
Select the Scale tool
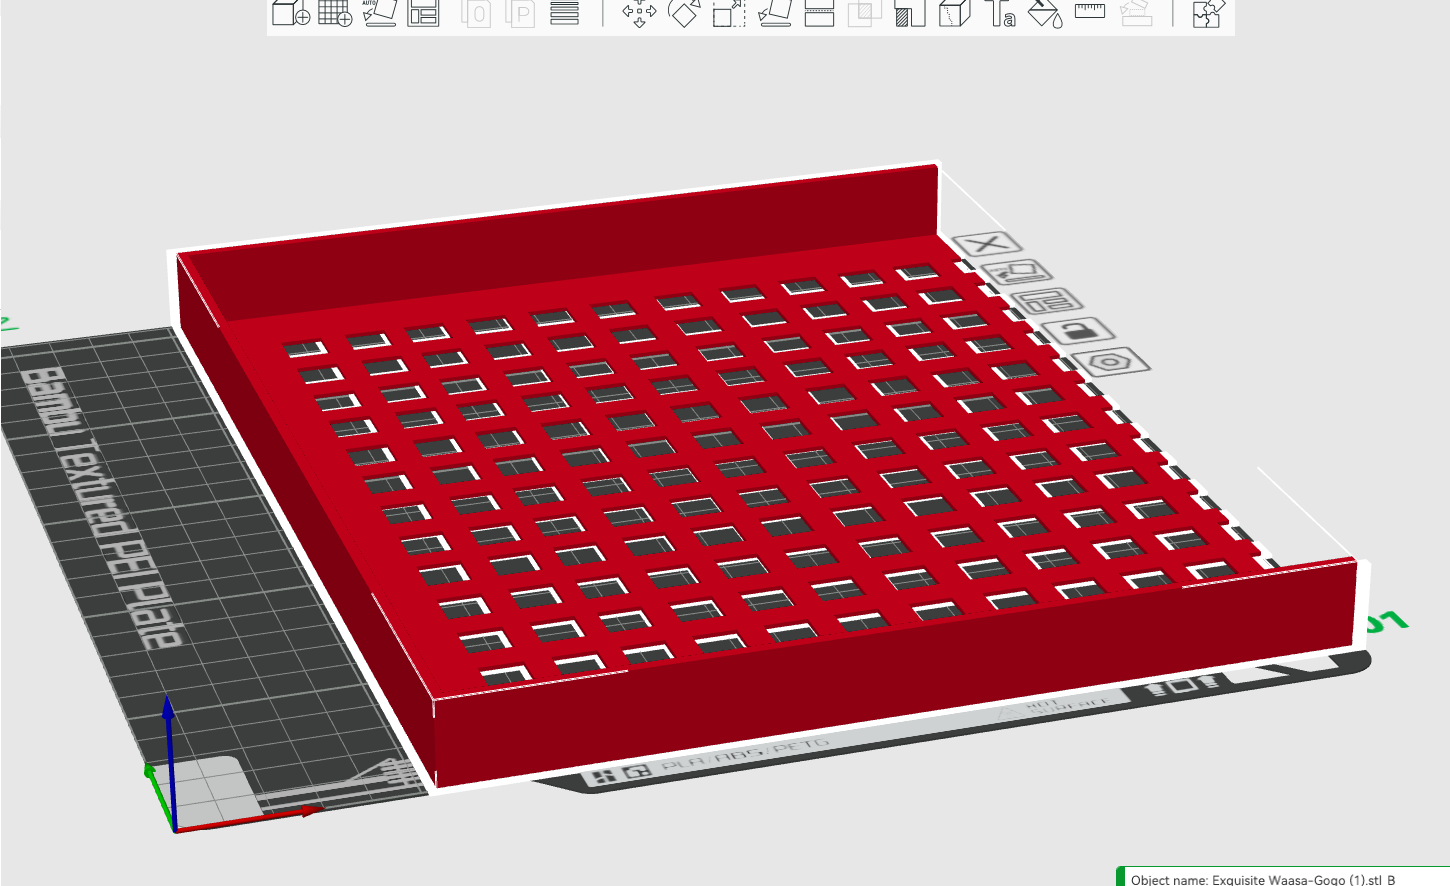coord(729,13)
